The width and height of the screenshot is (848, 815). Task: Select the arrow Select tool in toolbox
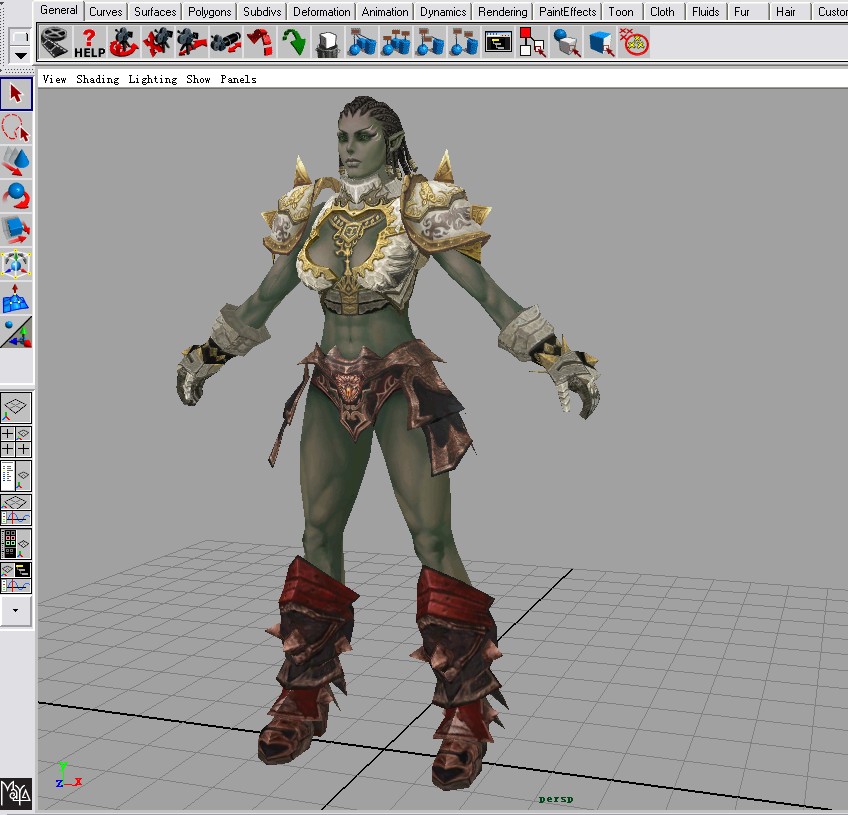point(16,94)
